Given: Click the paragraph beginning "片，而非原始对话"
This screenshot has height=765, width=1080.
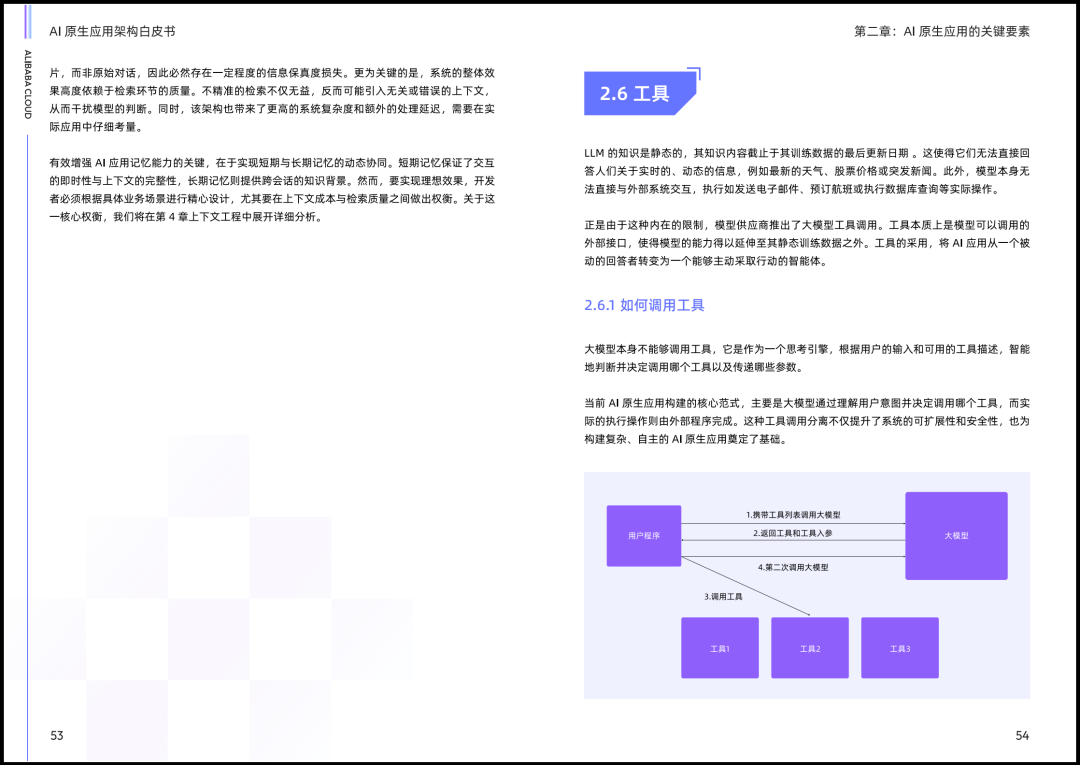Looking at the screenshot, I should [272, 100].
